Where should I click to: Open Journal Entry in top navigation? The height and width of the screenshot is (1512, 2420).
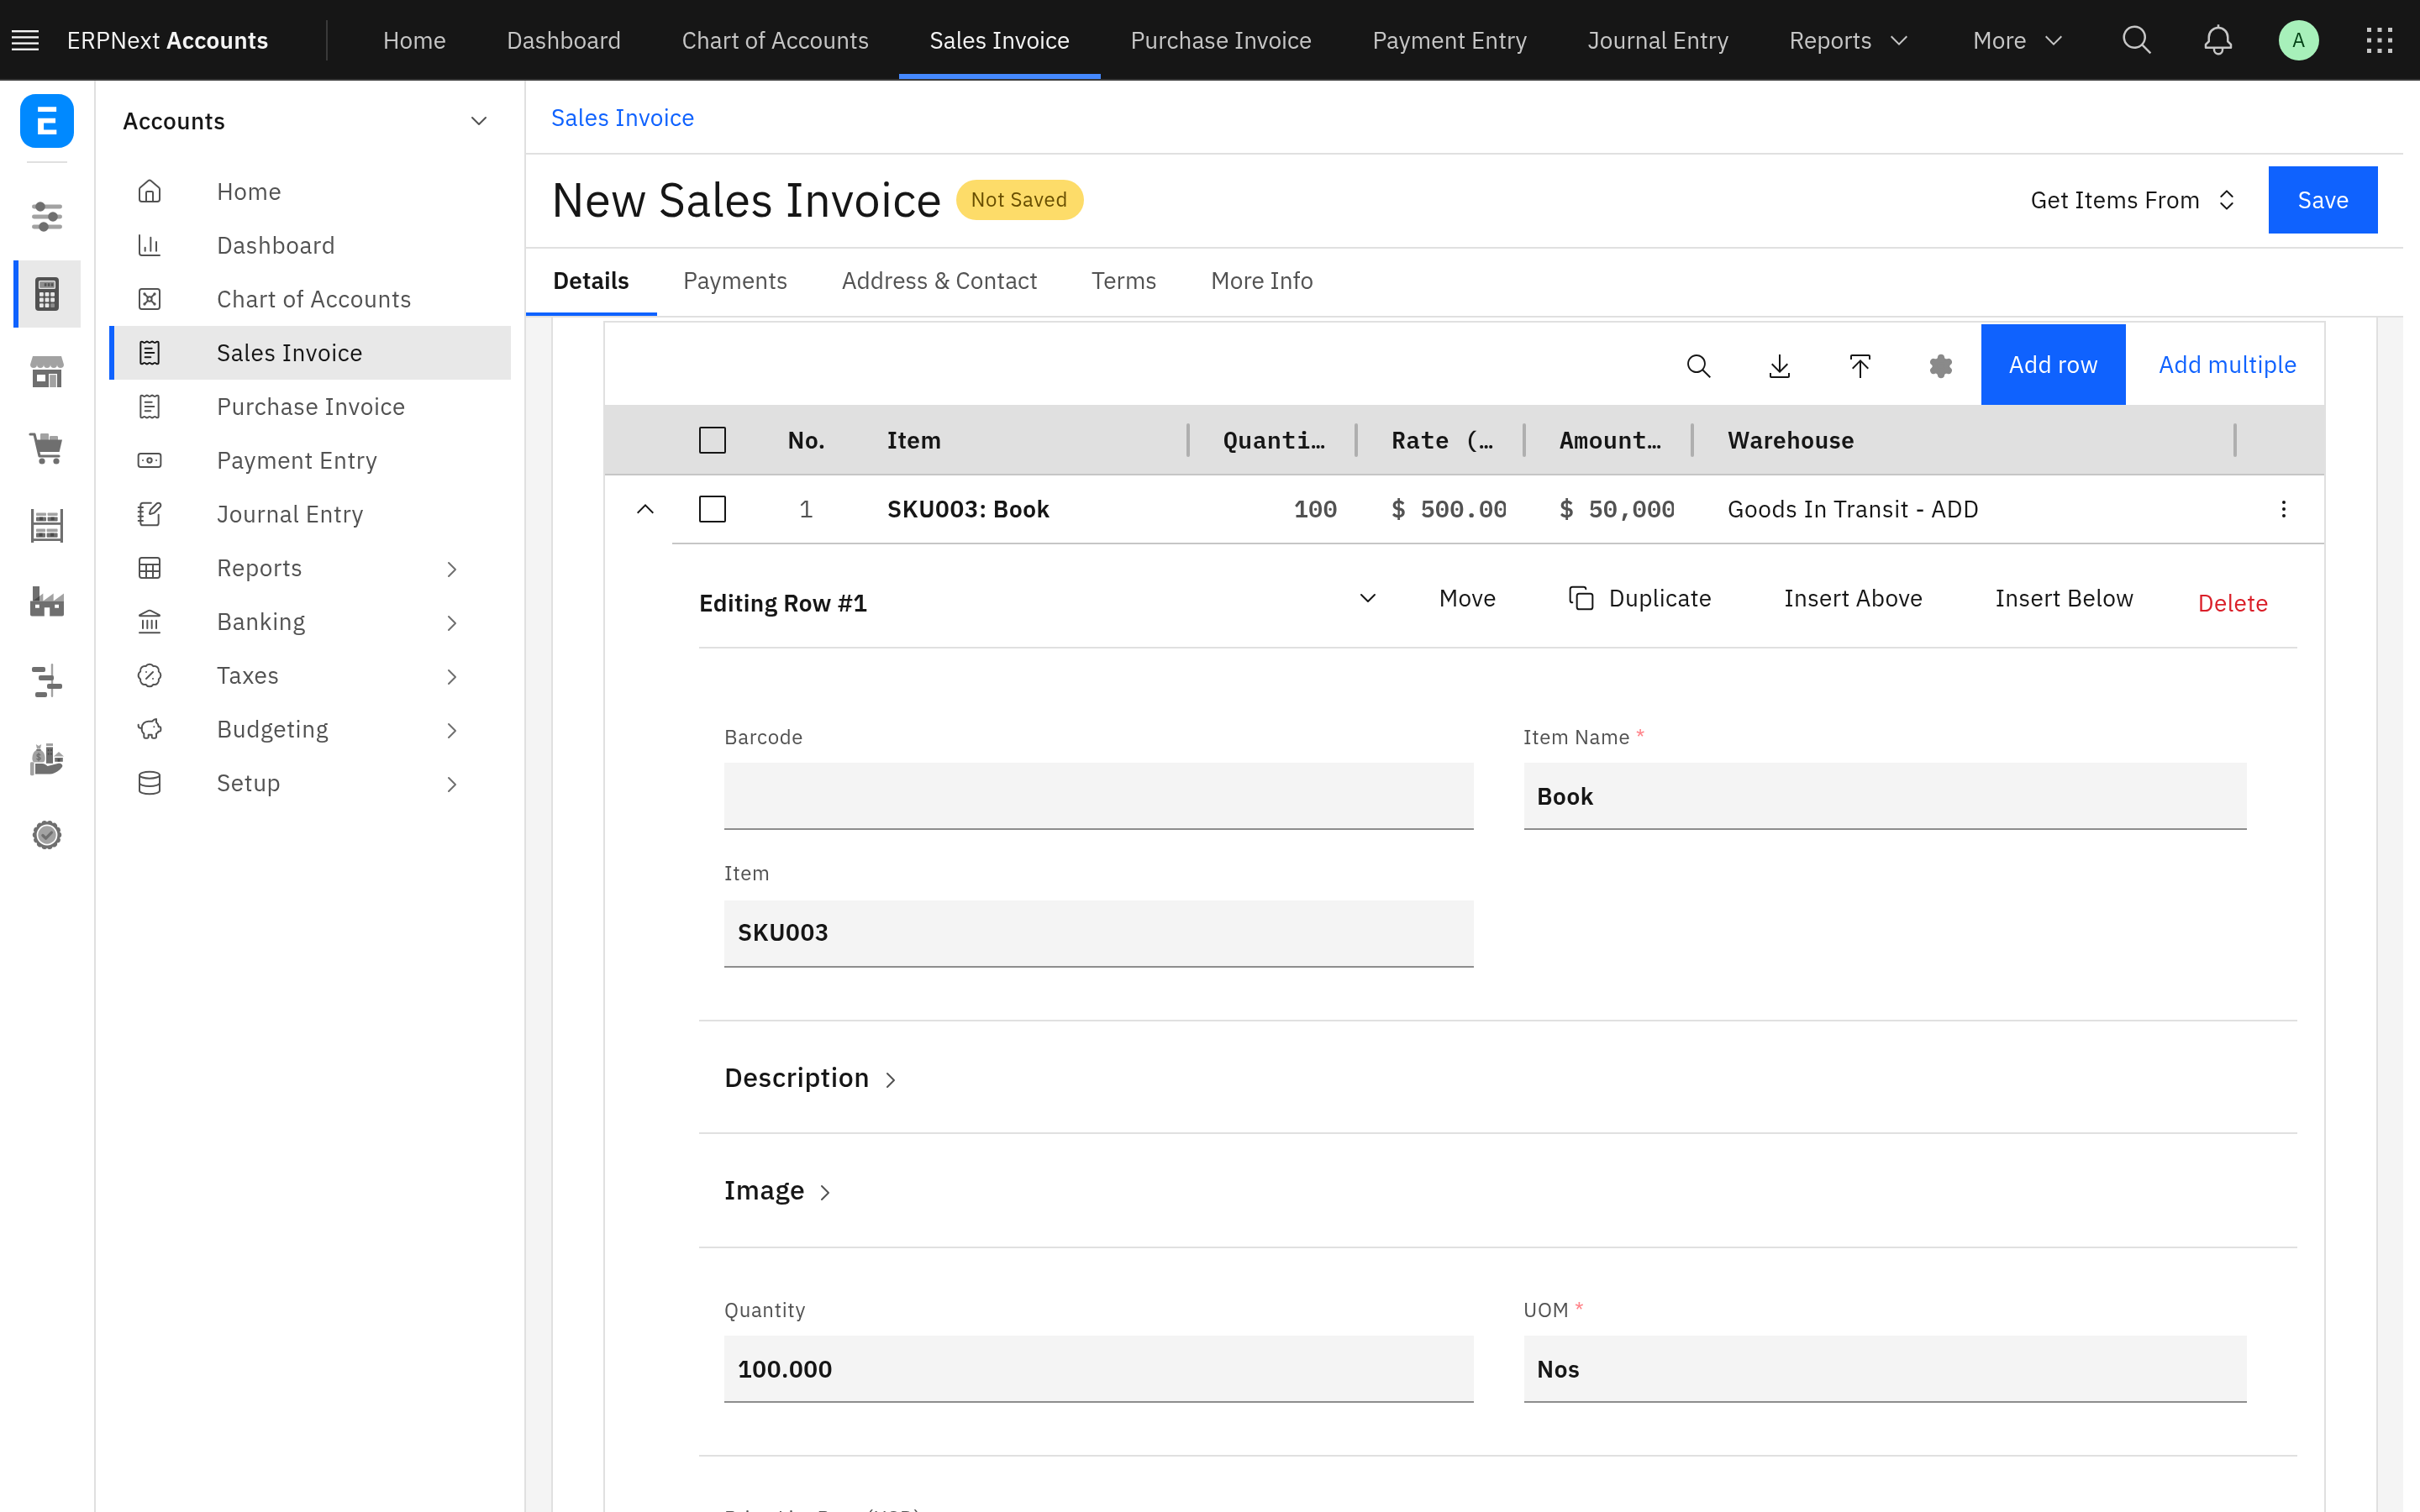1657,40
